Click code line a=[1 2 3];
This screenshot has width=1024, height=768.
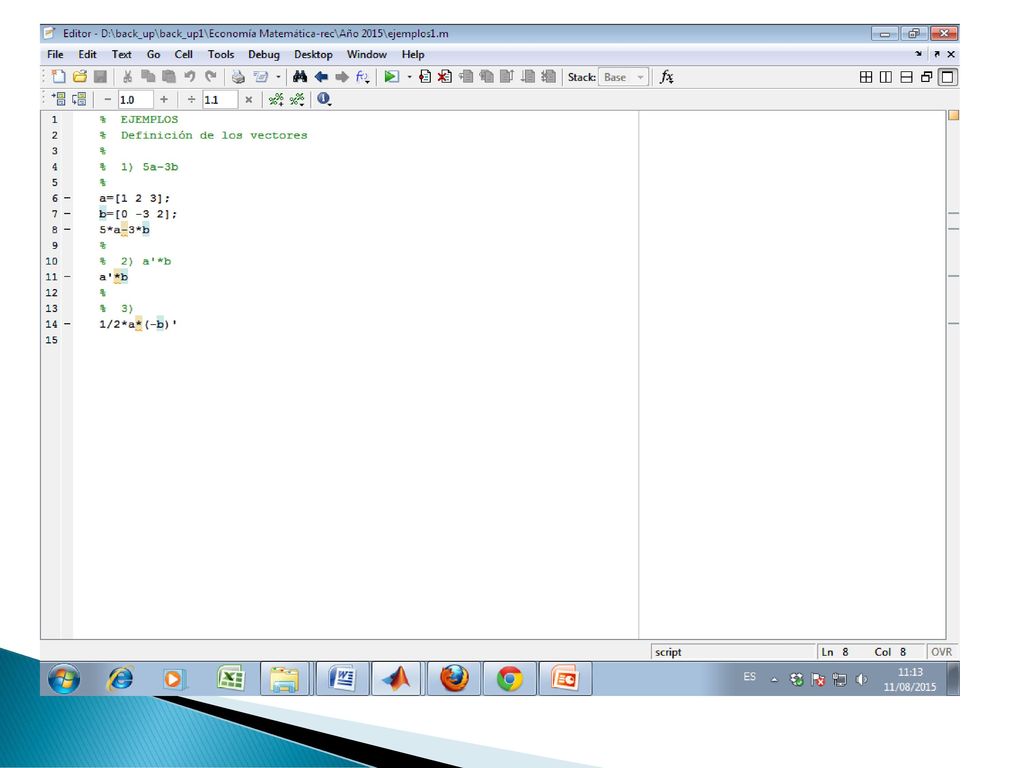pos(135,198)
